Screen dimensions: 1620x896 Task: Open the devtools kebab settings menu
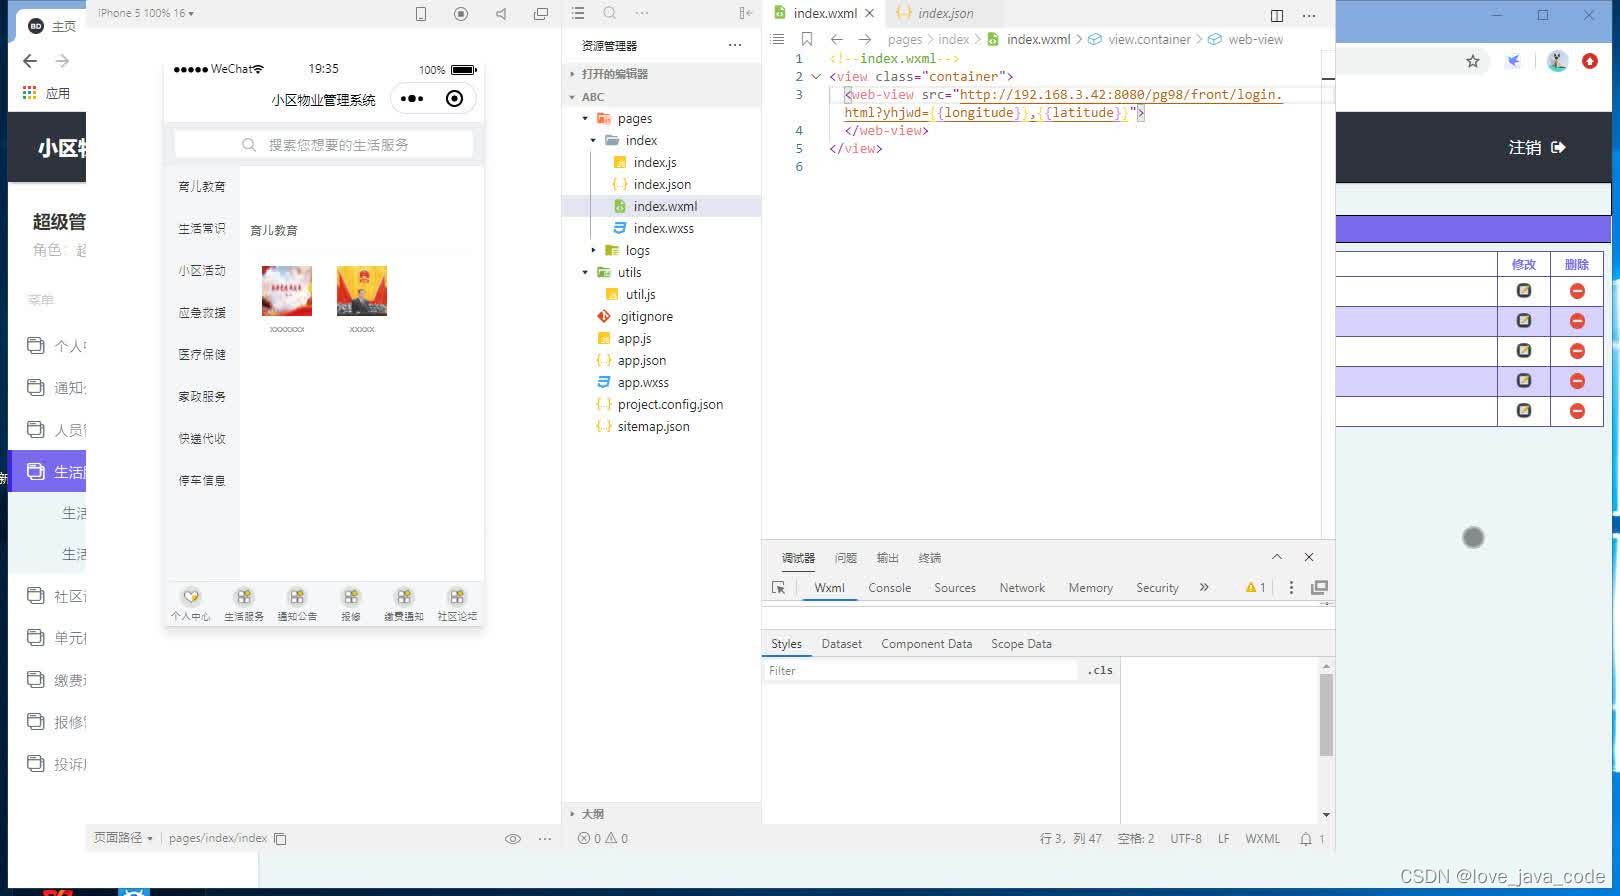[1291, 587]
